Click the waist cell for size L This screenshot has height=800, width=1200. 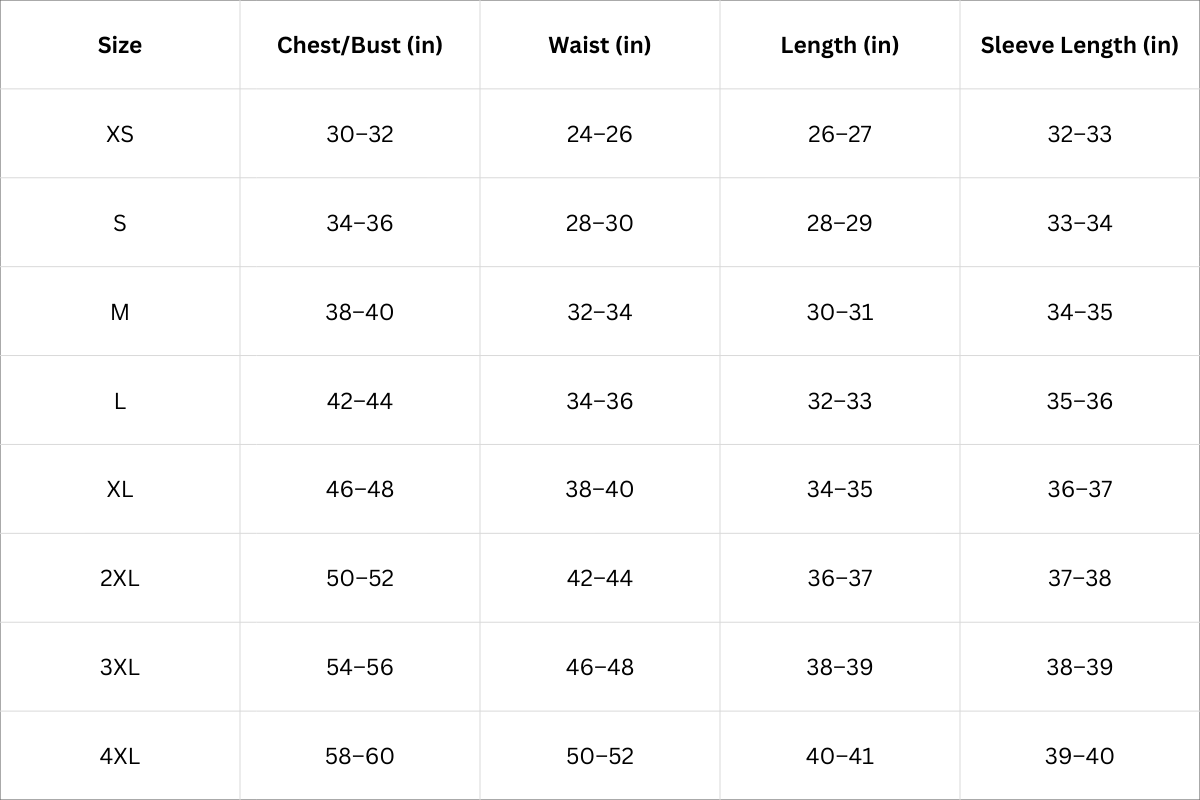tap(600, 401)
